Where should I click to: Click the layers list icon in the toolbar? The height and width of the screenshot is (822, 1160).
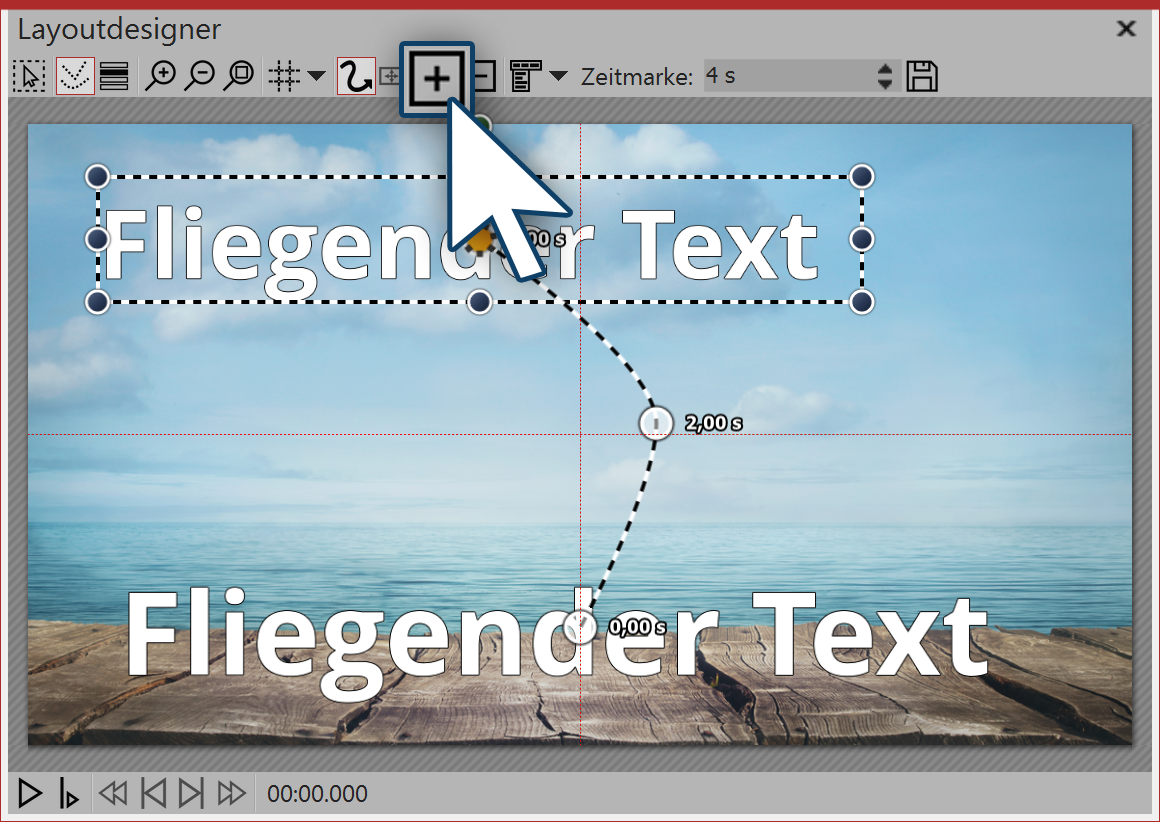pos(113,75)
